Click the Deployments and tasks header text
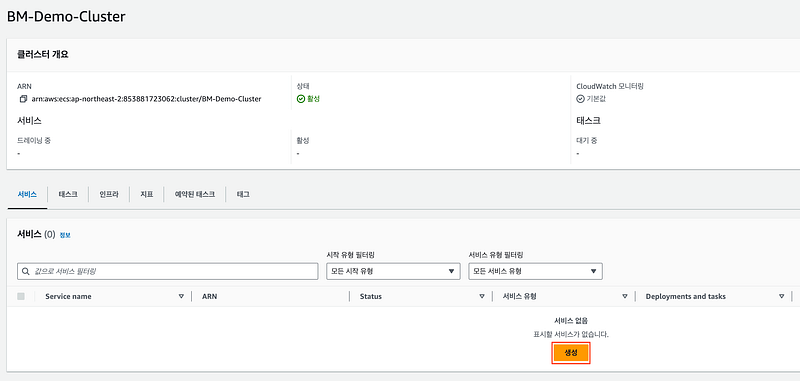 (x=686, y=296)
